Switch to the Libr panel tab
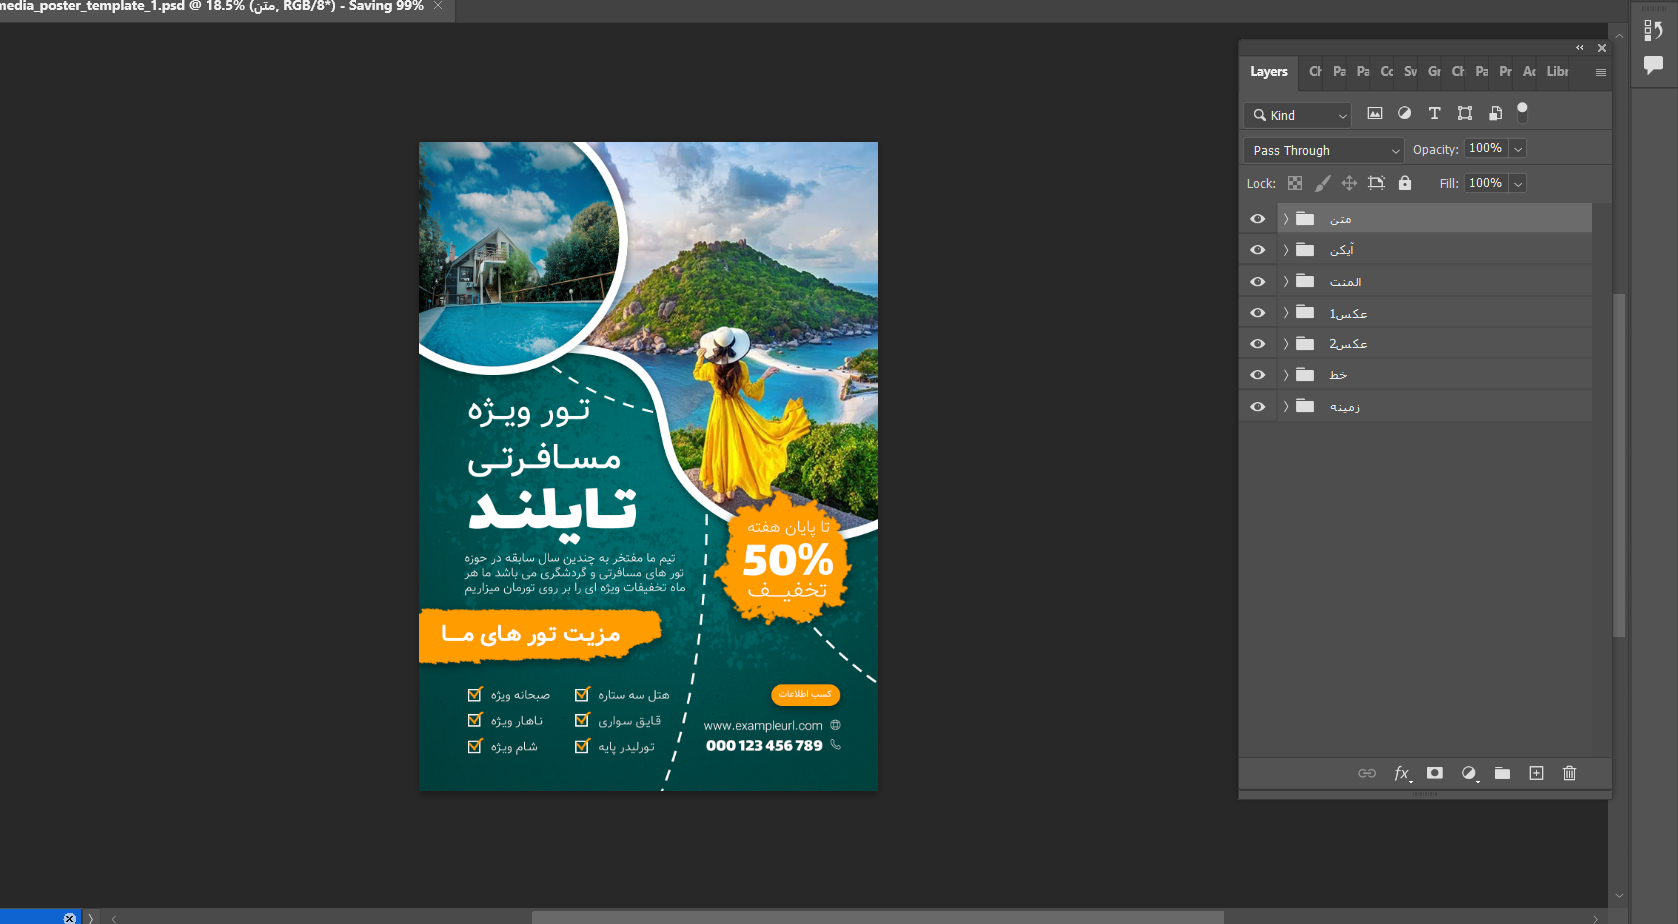1678x924 pixels. [1557, 72]
